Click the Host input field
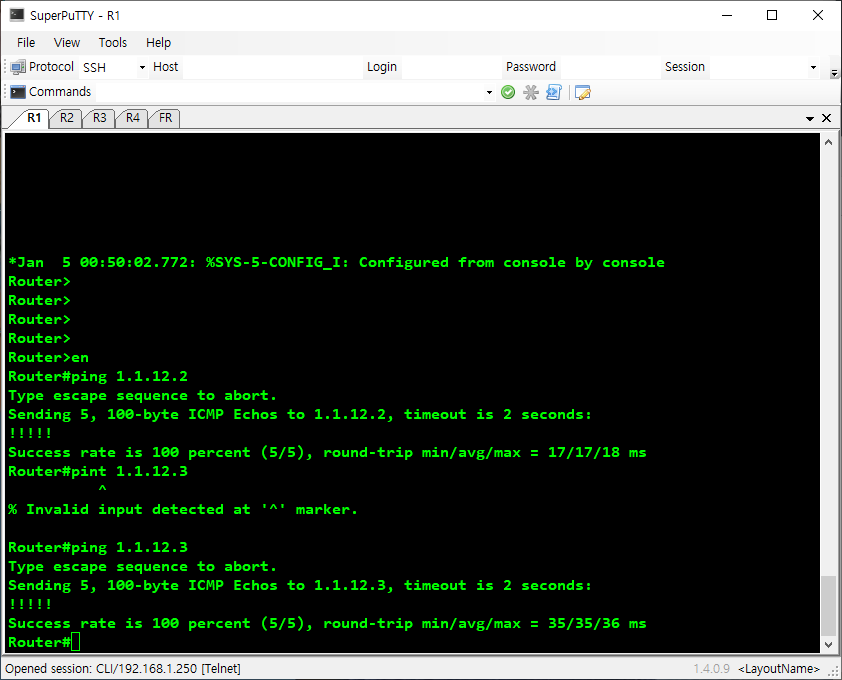This screenshot has width=842, height=680. [x=272, y=67]
